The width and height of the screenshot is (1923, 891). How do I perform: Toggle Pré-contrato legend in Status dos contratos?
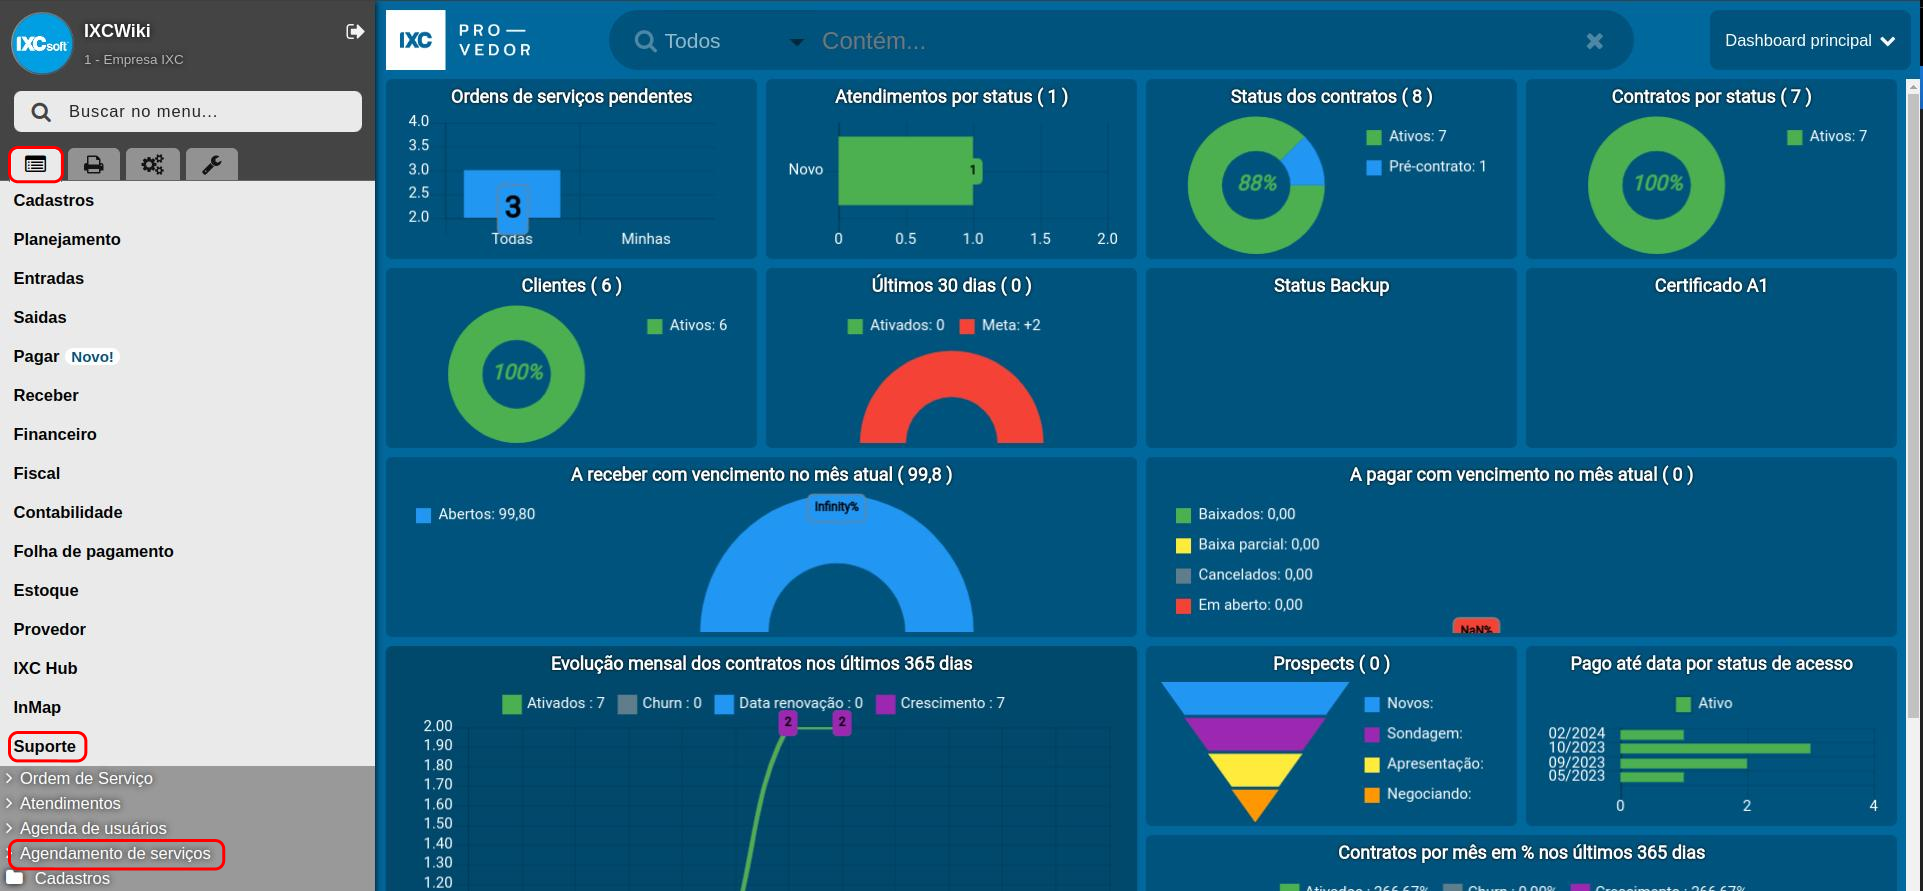(x=1427, y=166)
